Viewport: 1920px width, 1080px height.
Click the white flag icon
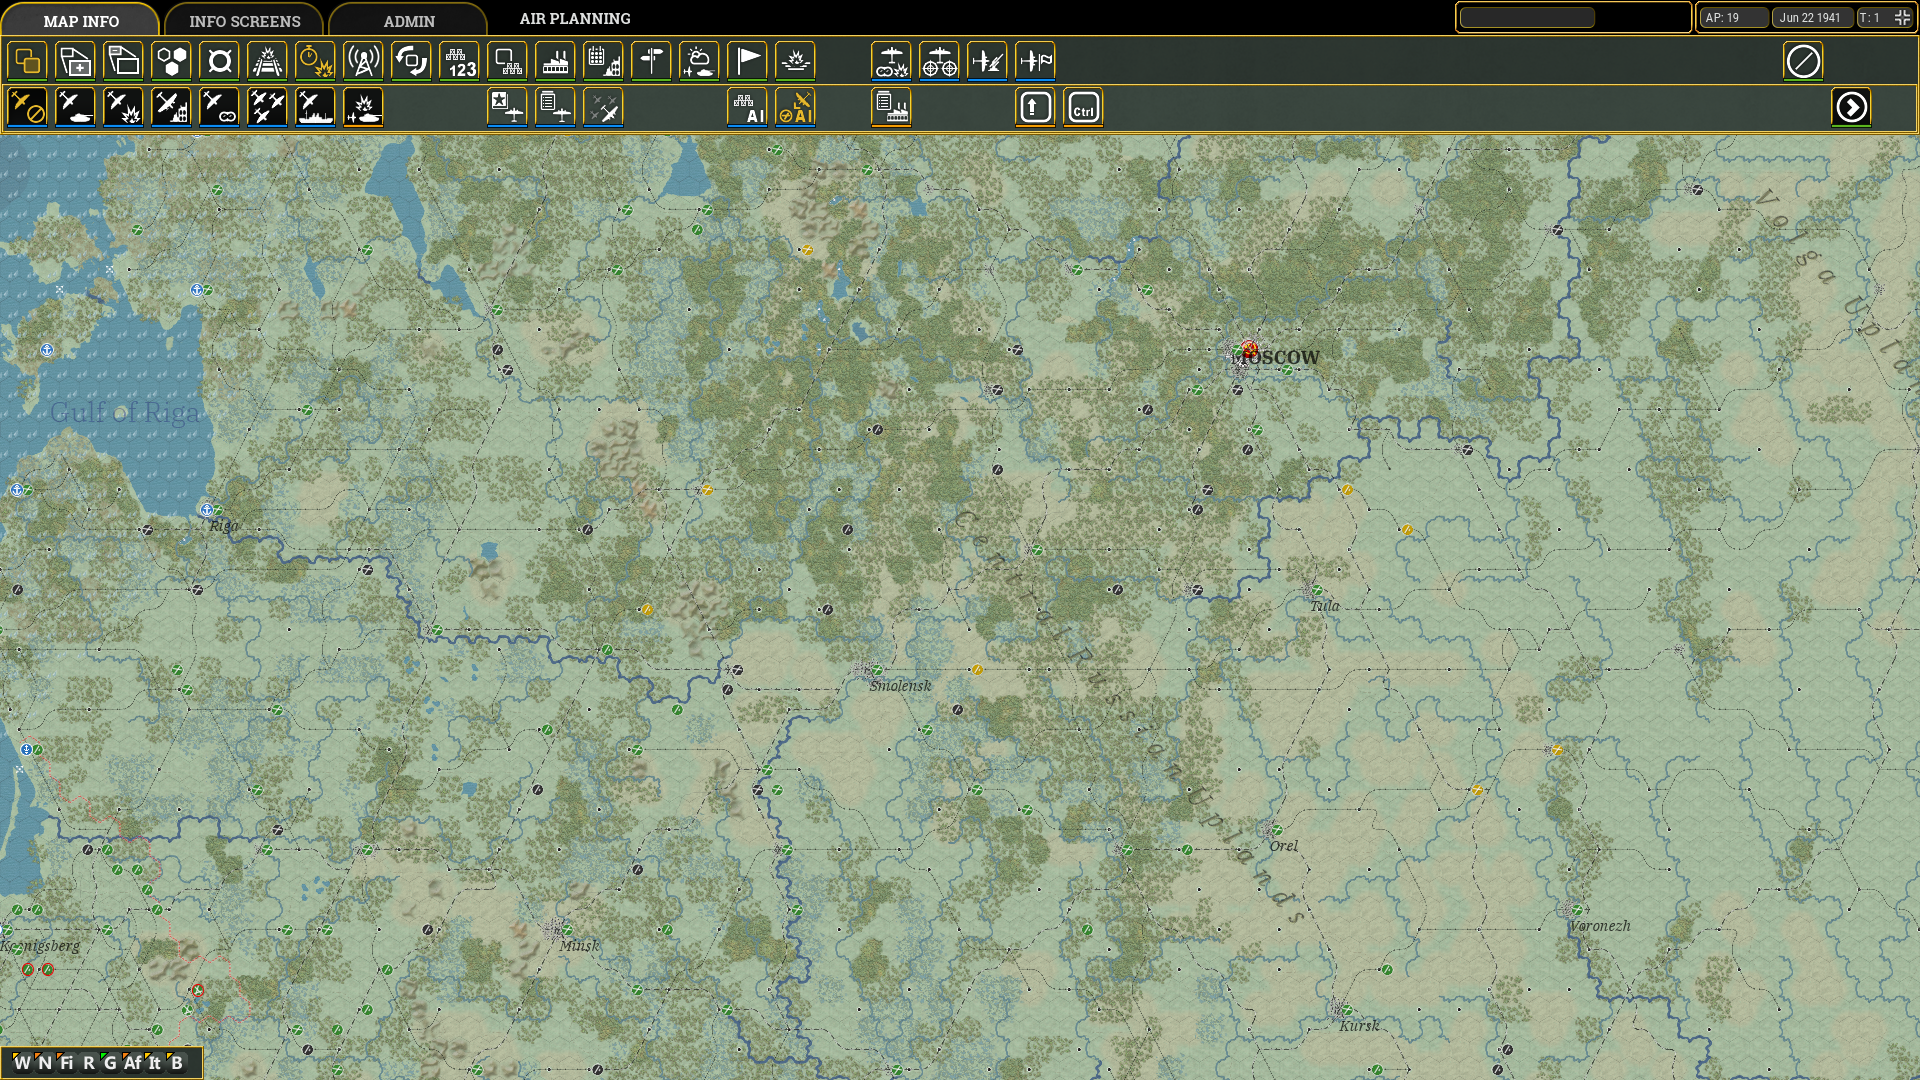pos(747,61)
